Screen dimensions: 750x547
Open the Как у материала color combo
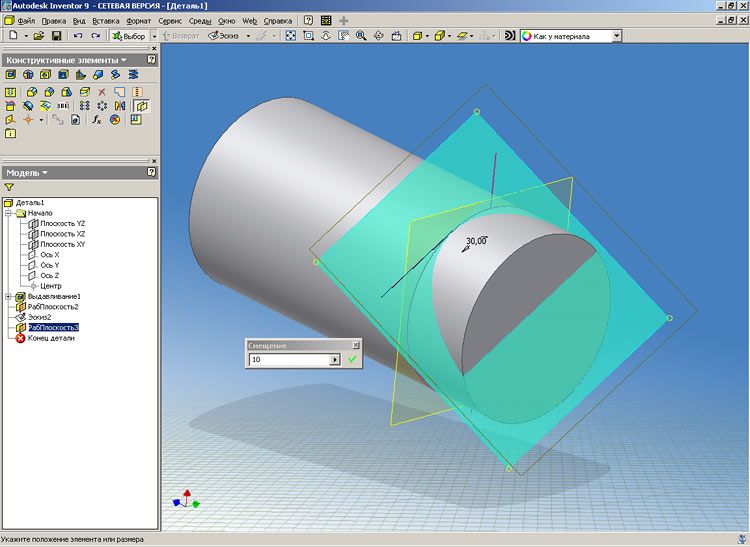[617, 36]
